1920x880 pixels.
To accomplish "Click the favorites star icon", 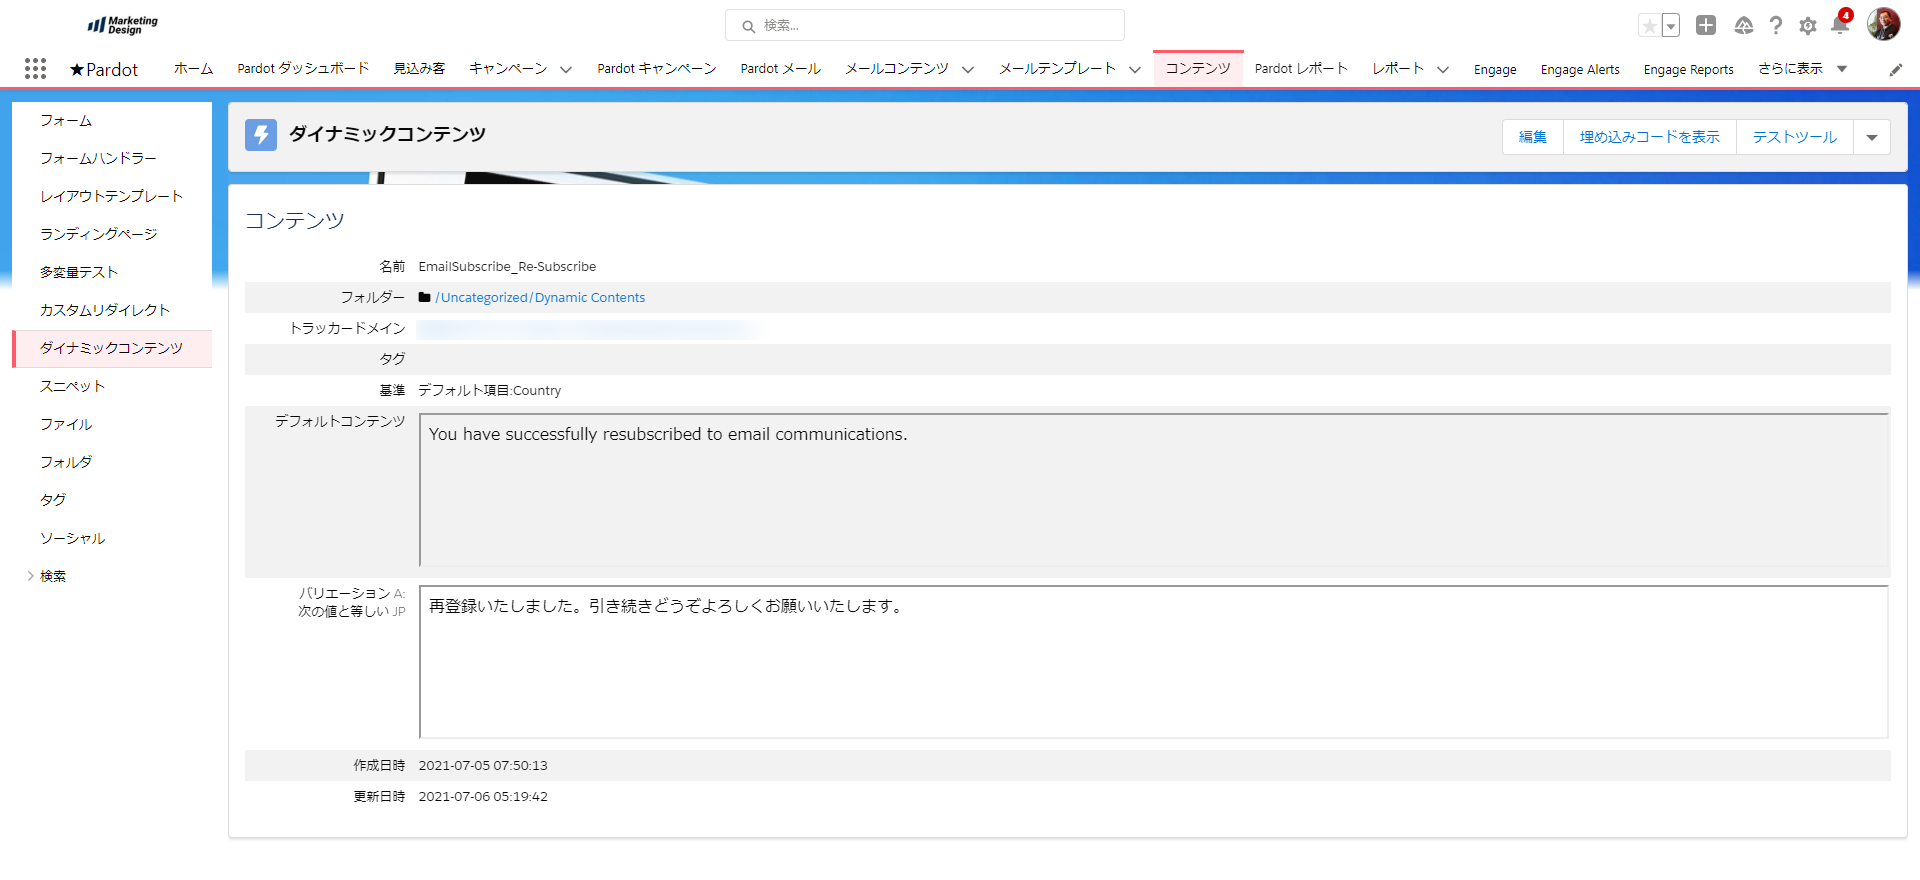I will pos(1649,26).
